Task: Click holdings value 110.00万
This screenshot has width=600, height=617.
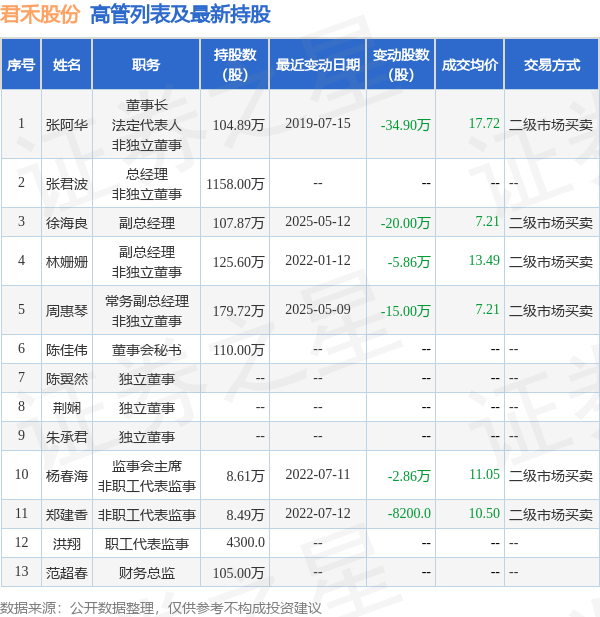Action: click(x=238, y=350)
